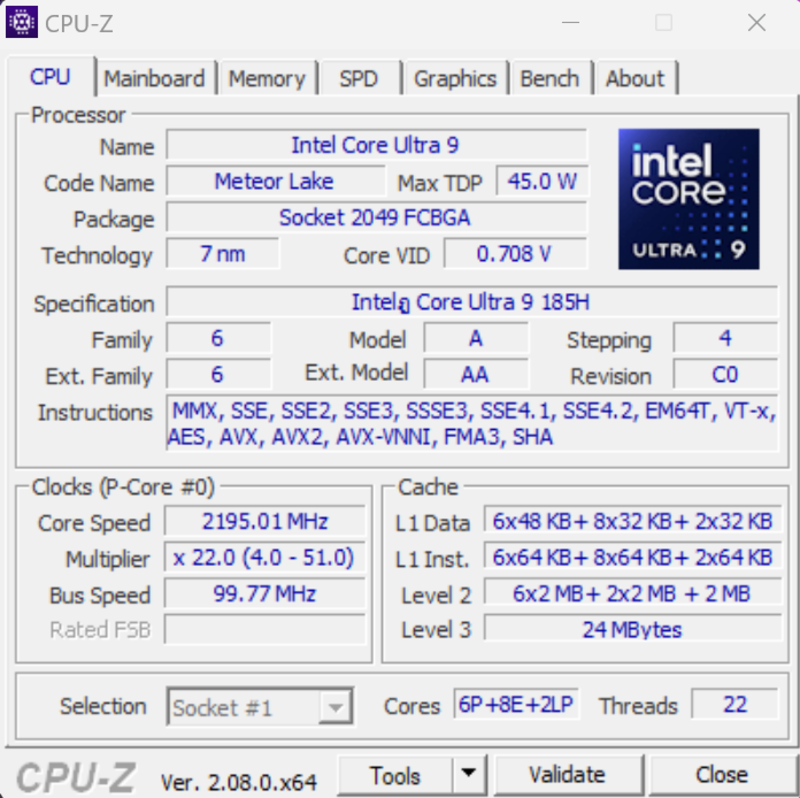Minimize the CPU-Z window
Viewport: 800px width, 798px height.
point(570,22)
